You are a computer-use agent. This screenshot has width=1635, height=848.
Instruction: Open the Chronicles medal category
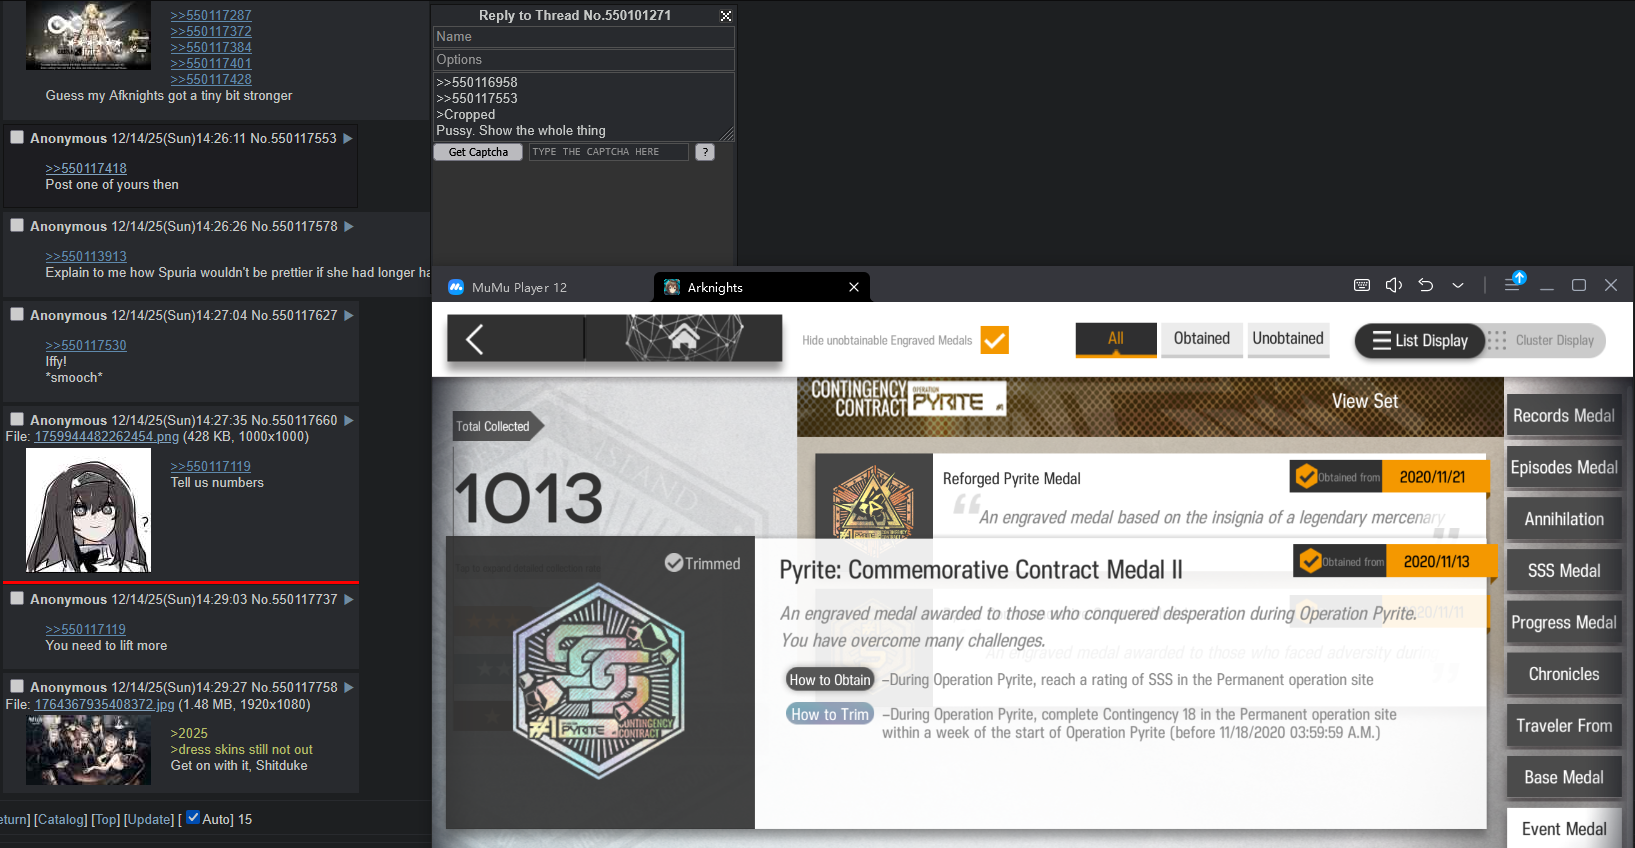click(1564, 674)
